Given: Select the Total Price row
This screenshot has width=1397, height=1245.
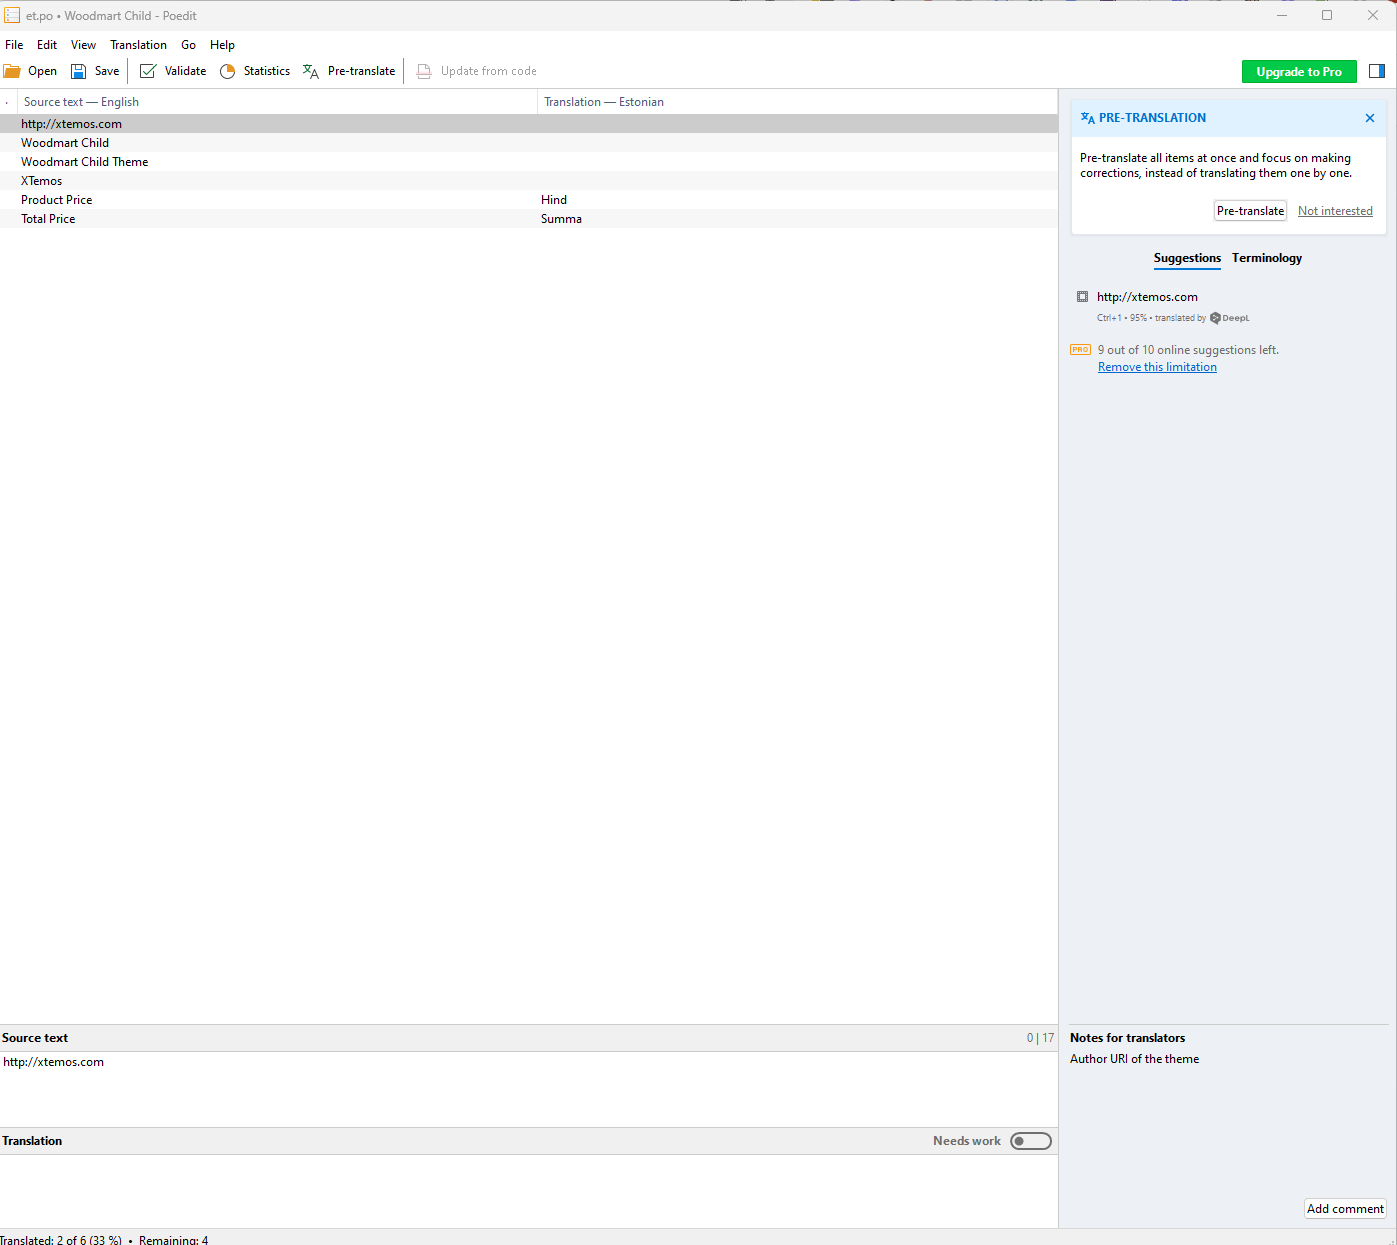Looking at the screenshot, I should click(528, 219).
